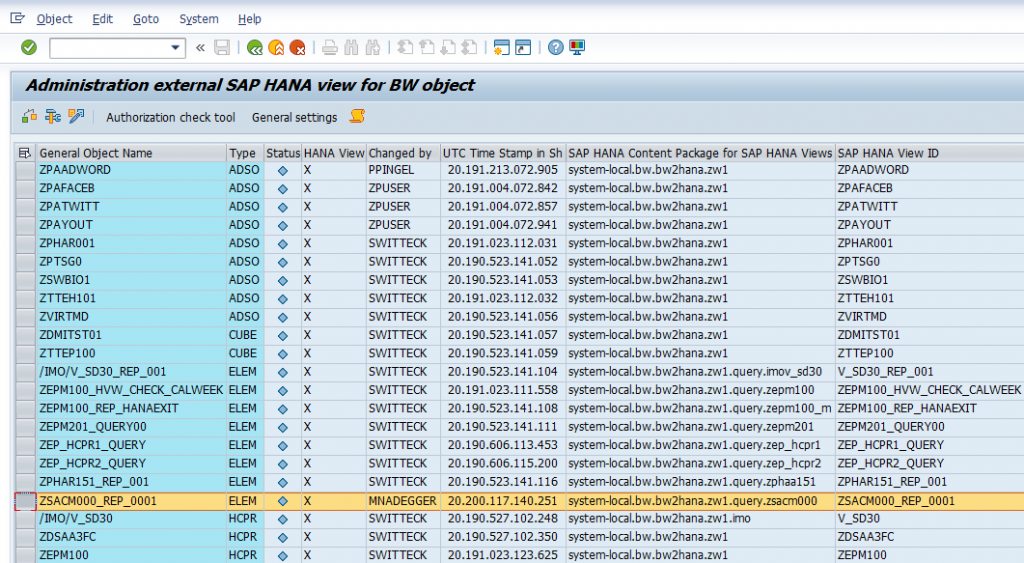The width and height of the screenshot is (1024, 563).
Task: Select the row selector for ZPAADWORD
Action: pyautogui.click(x=25, y=170)
